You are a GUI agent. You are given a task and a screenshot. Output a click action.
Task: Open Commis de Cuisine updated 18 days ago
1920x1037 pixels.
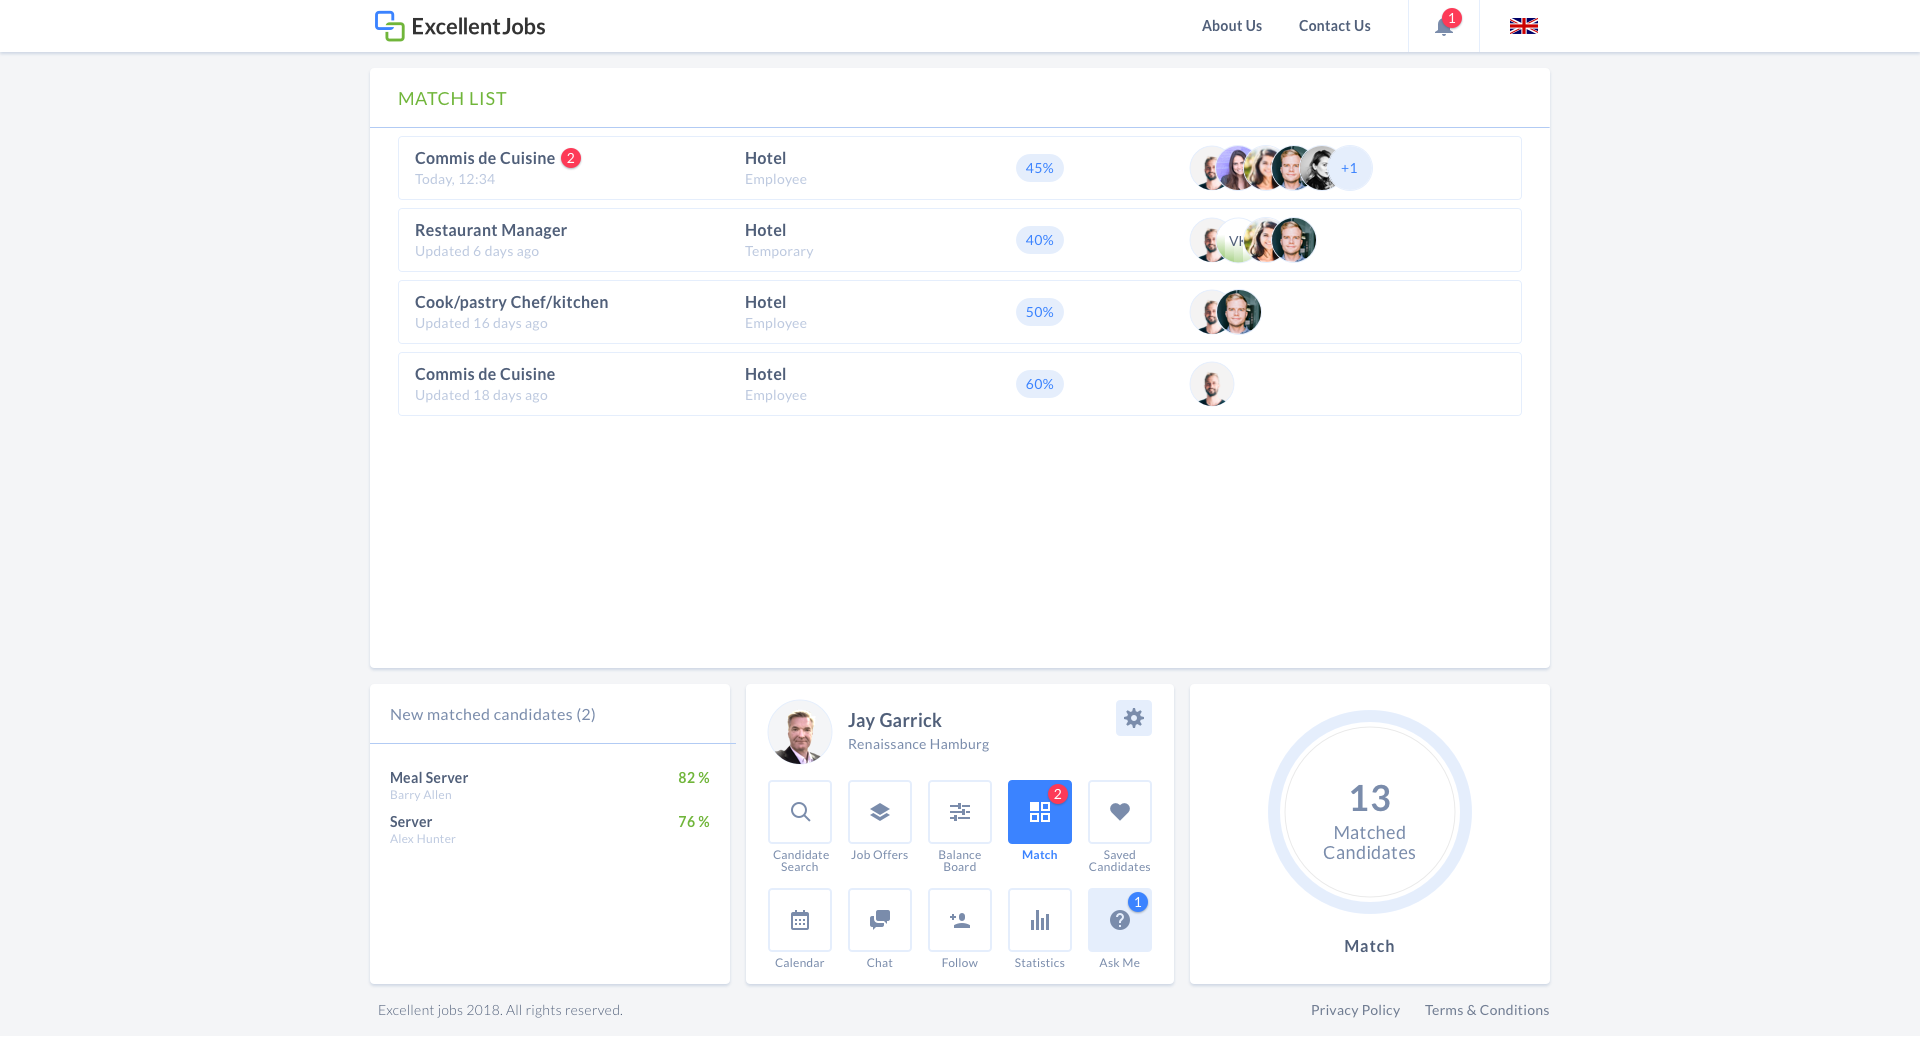(960, 384)
